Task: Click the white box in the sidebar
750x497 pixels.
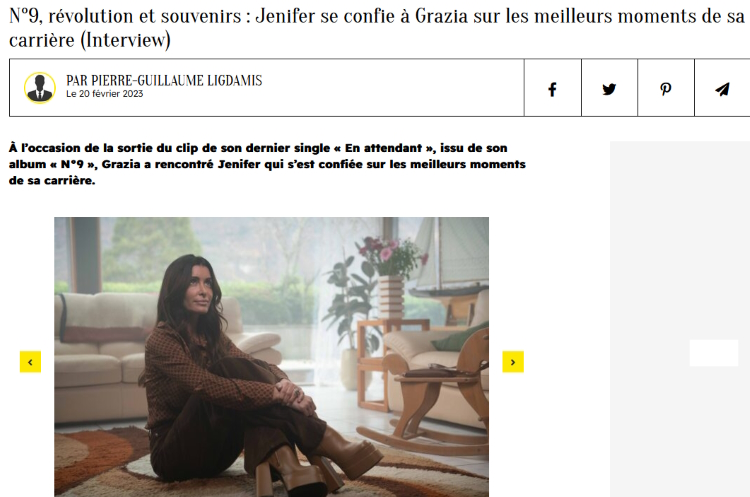Action: [x=714, y=353]
